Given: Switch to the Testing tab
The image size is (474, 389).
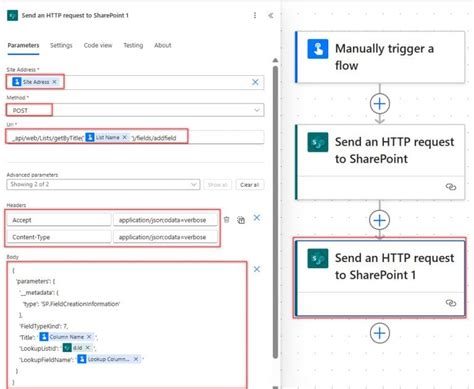Looking at the screenshot, I should [x=133, y=45].
